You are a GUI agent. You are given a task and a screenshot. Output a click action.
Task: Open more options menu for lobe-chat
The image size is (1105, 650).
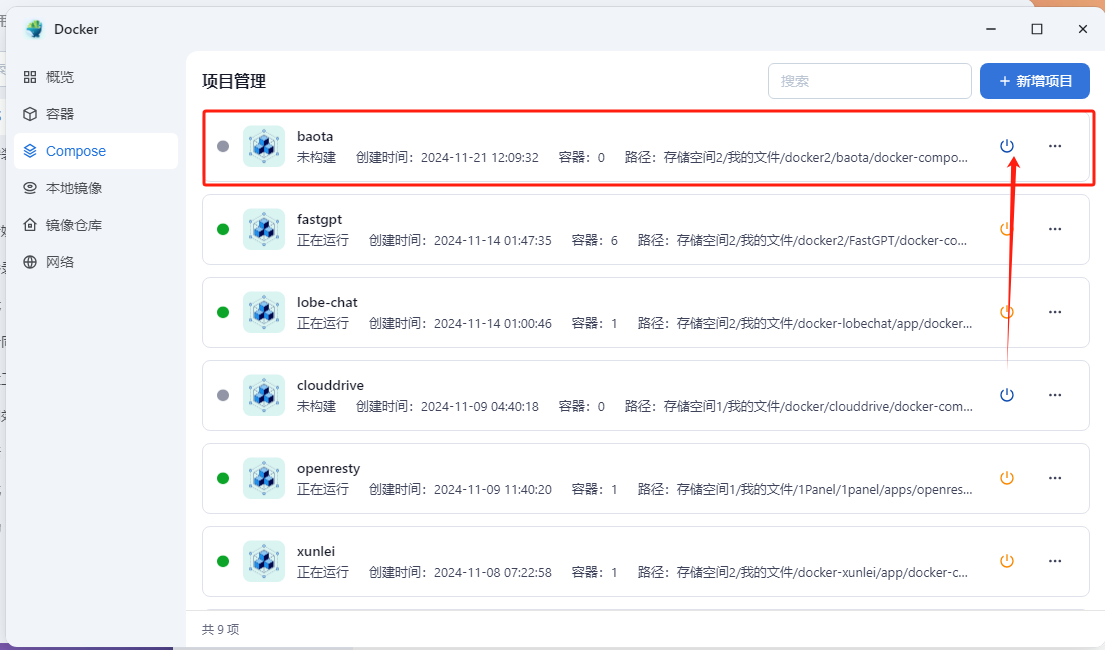tap(1054, 312)
